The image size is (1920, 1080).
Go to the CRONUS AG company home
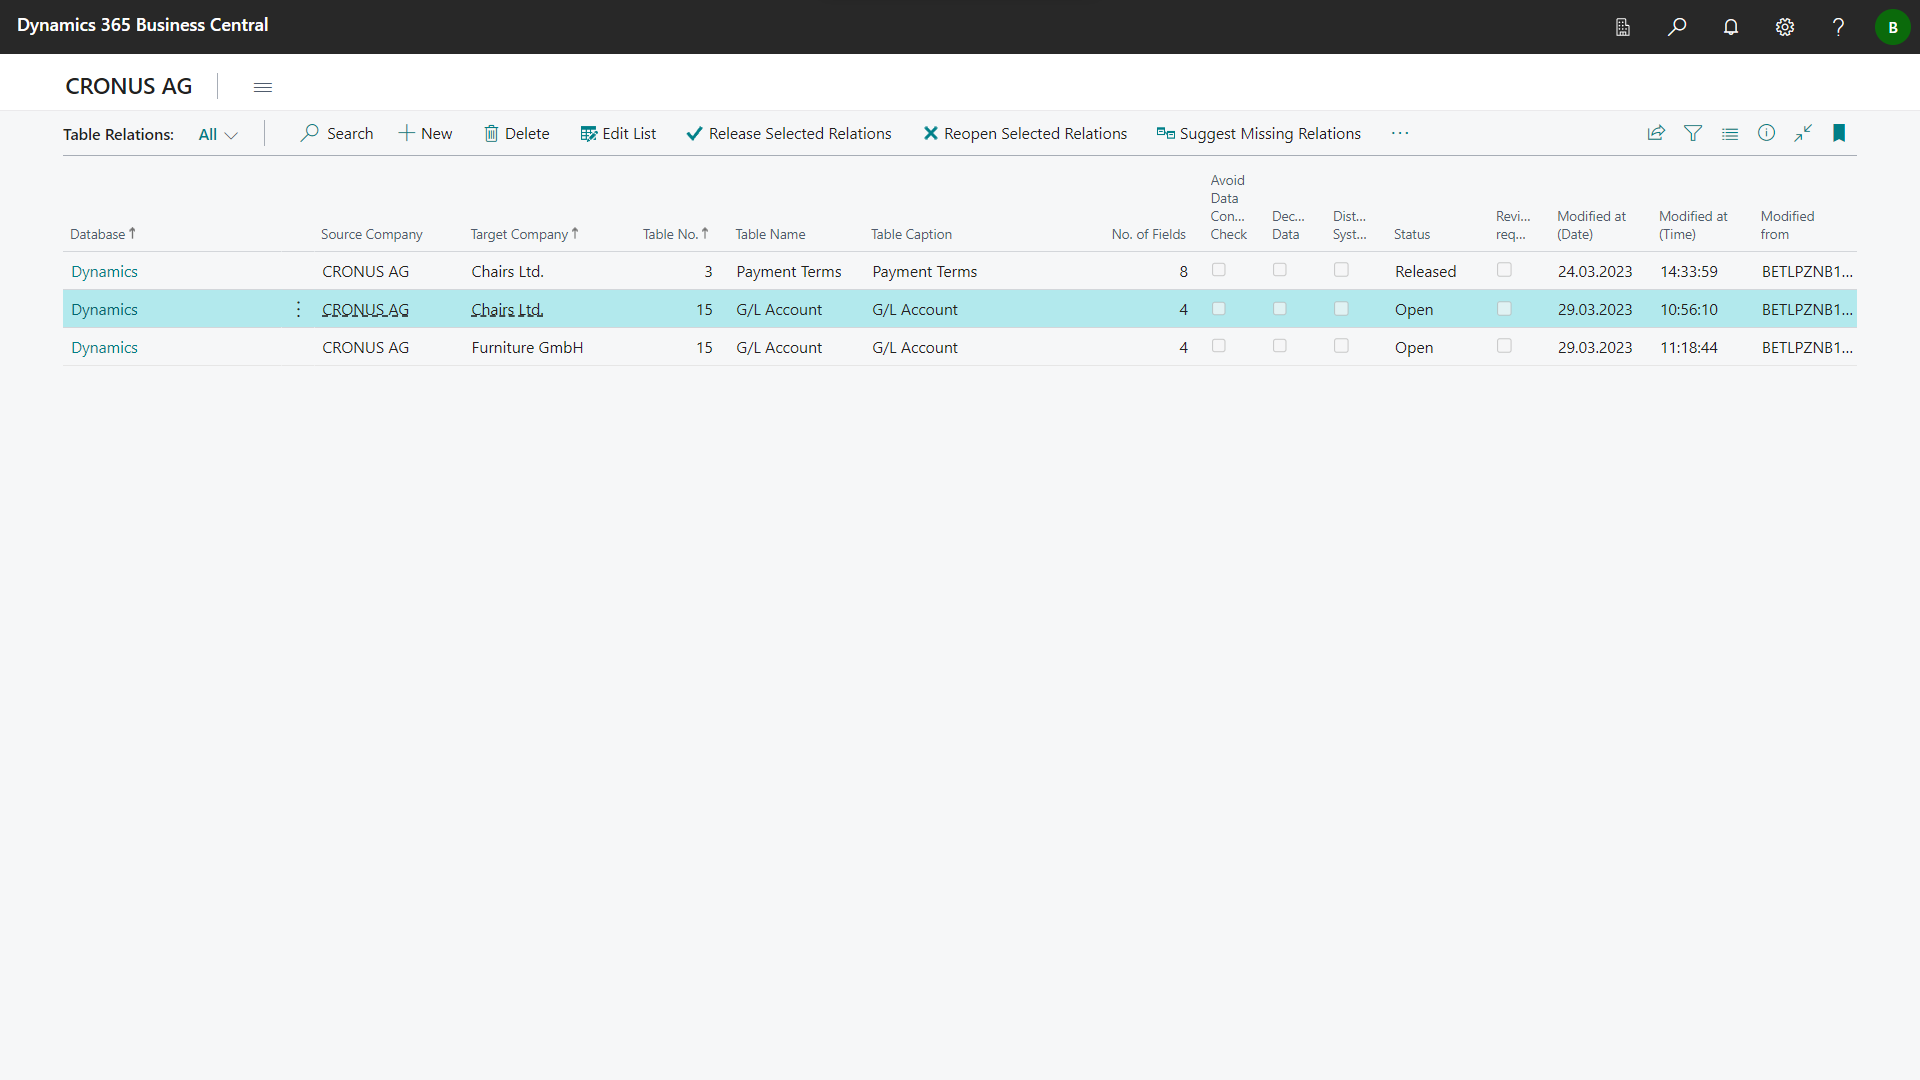click(x=128, y=86)
